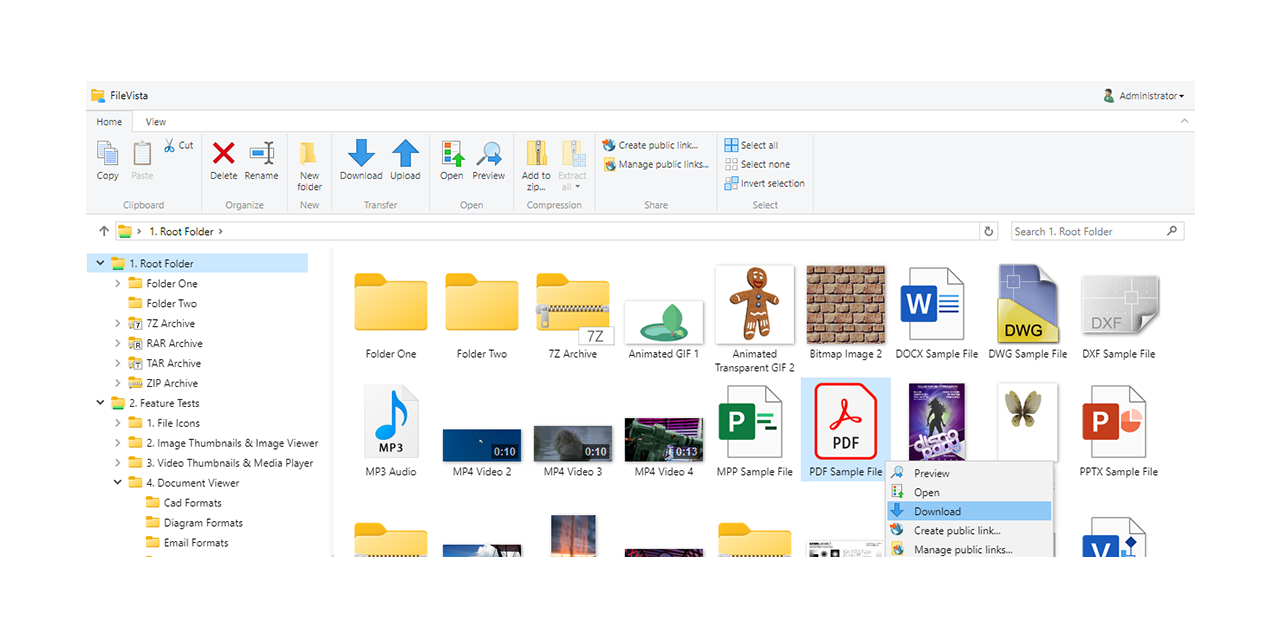The height and width of the screenshot is (640, 1280).
Task: Collapse the 1. Root Folder tree node
Action: point(100,264)
